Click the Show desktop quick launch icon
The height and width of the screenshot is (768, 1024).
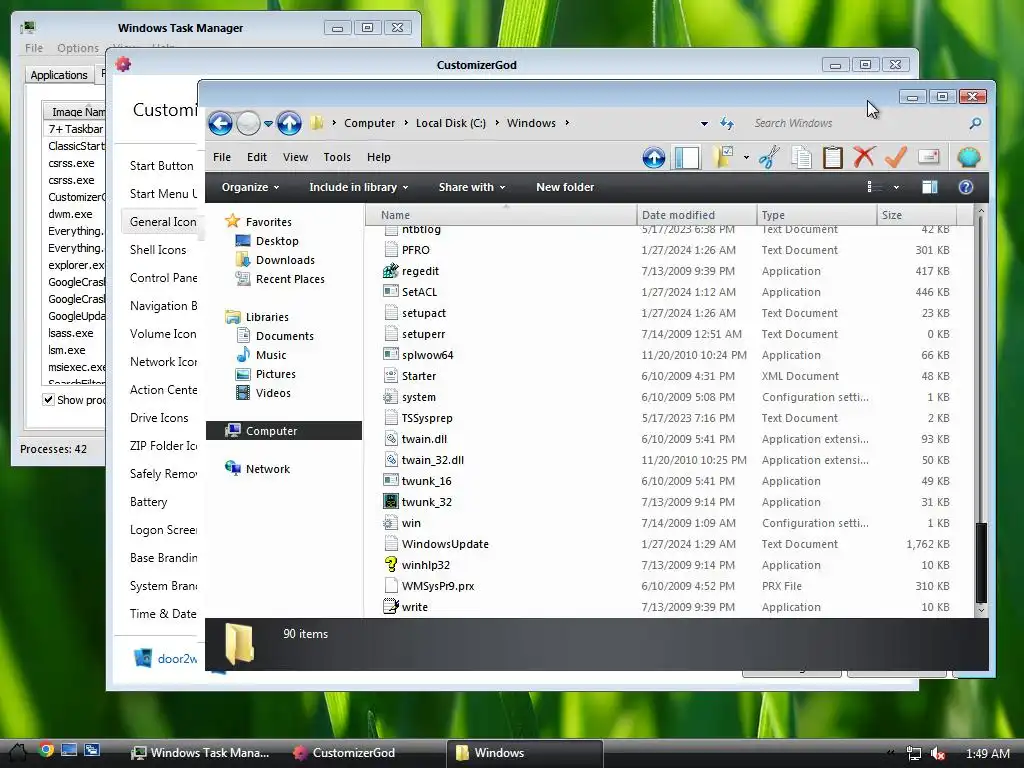(x=69, y=750)
